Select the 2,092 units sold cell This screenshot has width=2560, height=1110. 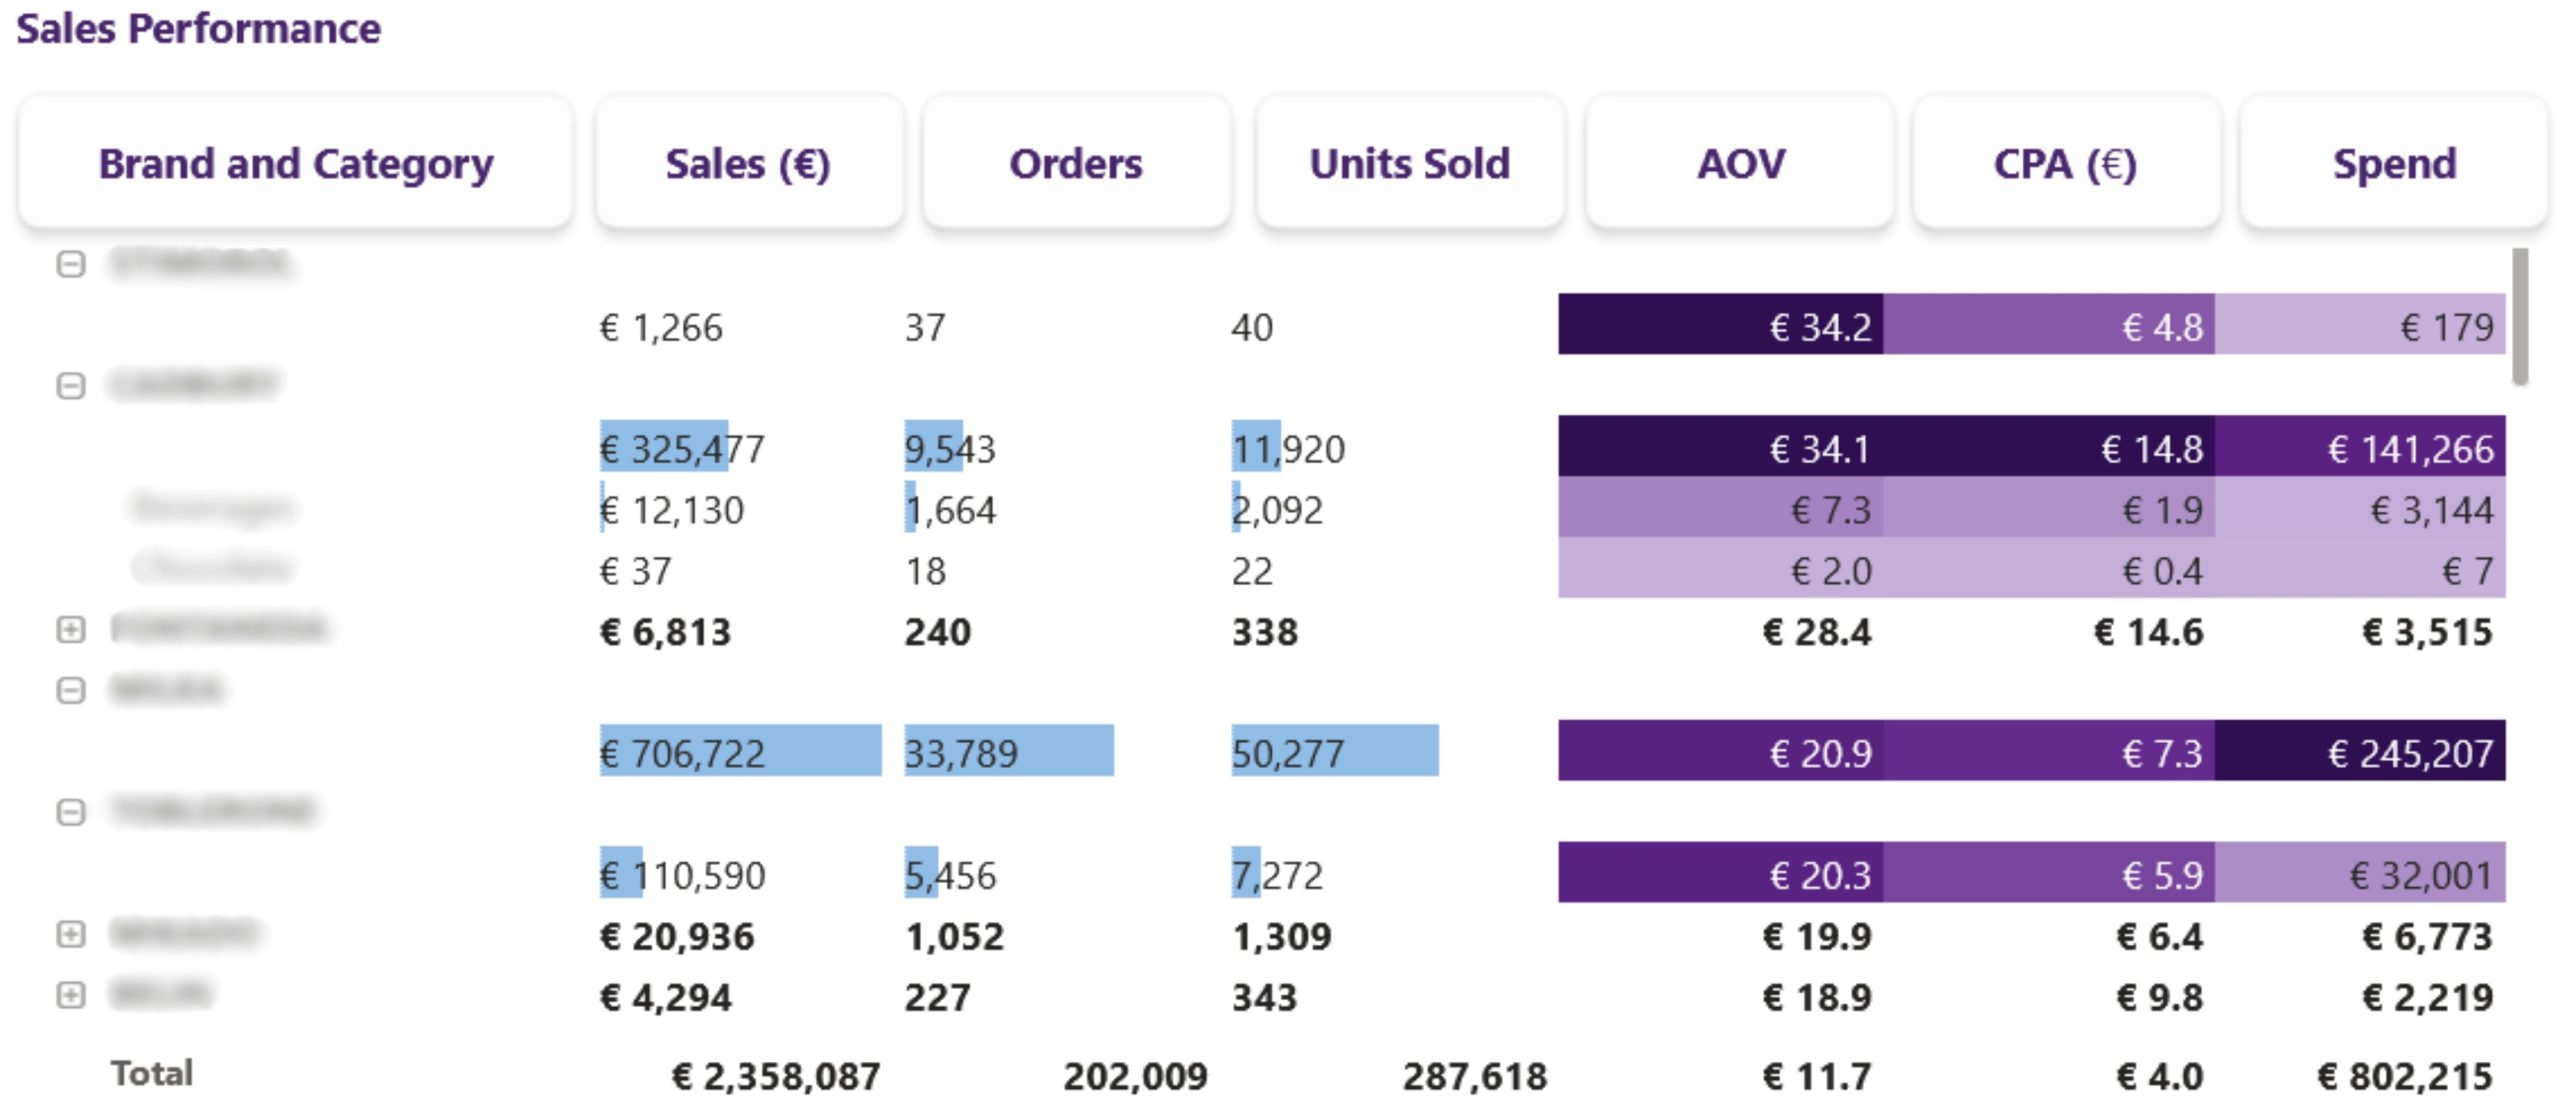1277,510
